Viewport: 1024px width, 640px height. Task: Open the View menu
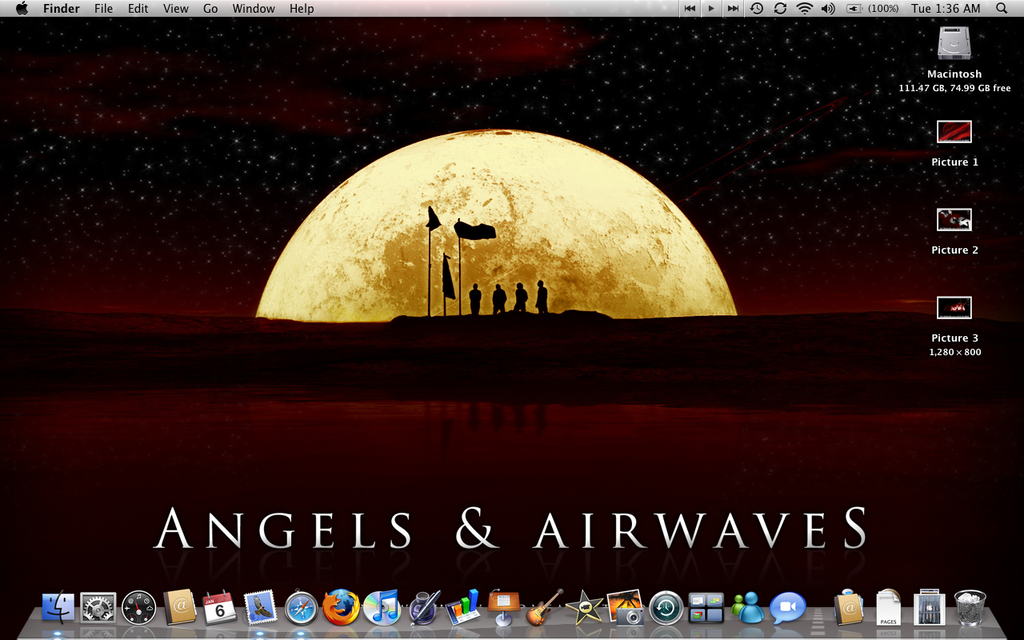coord(175,8)
